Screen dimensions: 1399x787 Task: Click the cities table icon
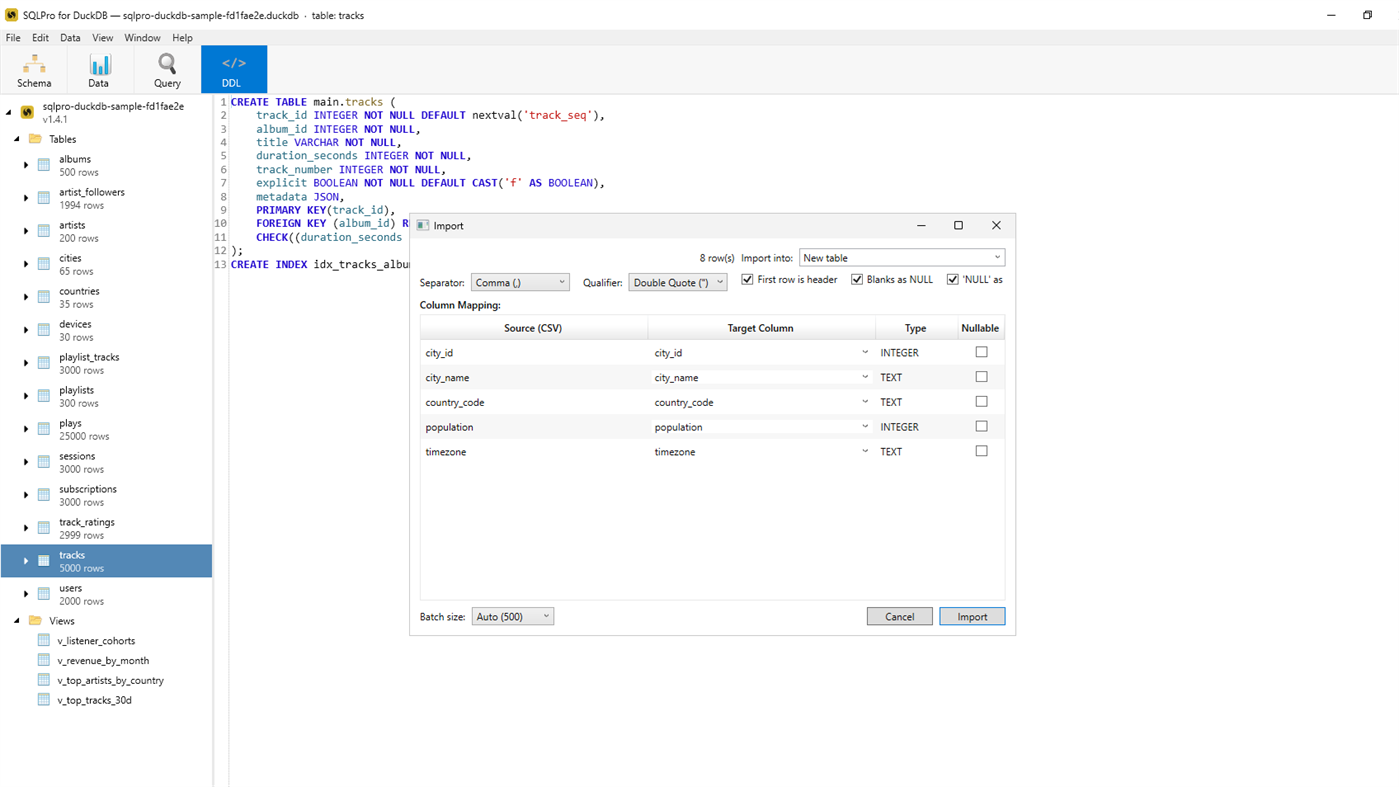click(44, 264)
